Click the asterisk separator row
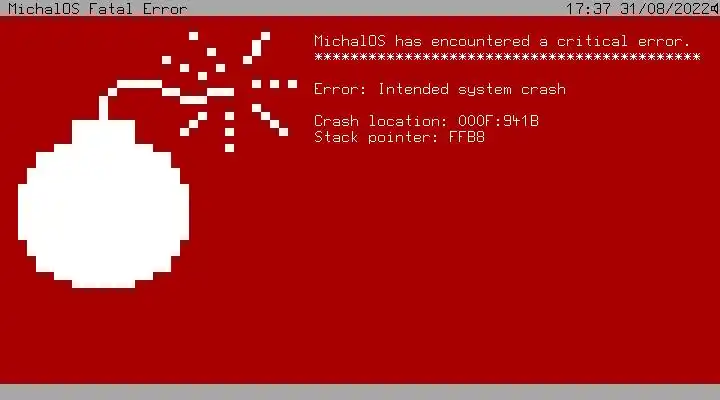 coord(507,57)
